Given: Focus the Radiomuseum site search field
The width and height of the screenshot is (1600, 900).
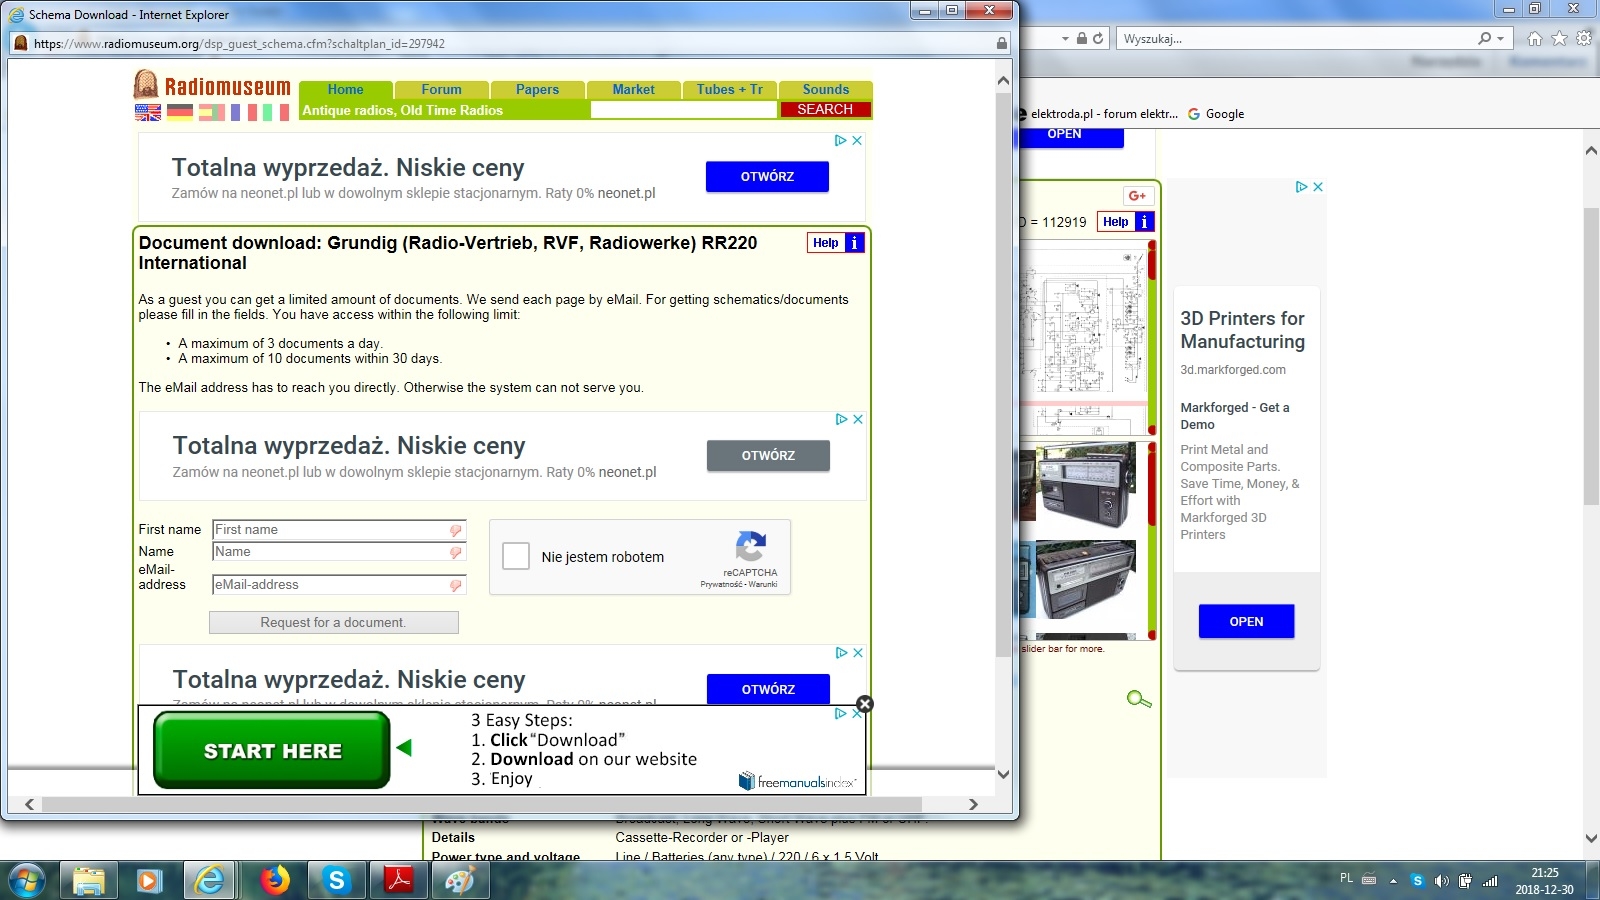Looking at the screenshot, I should point(684,110).
